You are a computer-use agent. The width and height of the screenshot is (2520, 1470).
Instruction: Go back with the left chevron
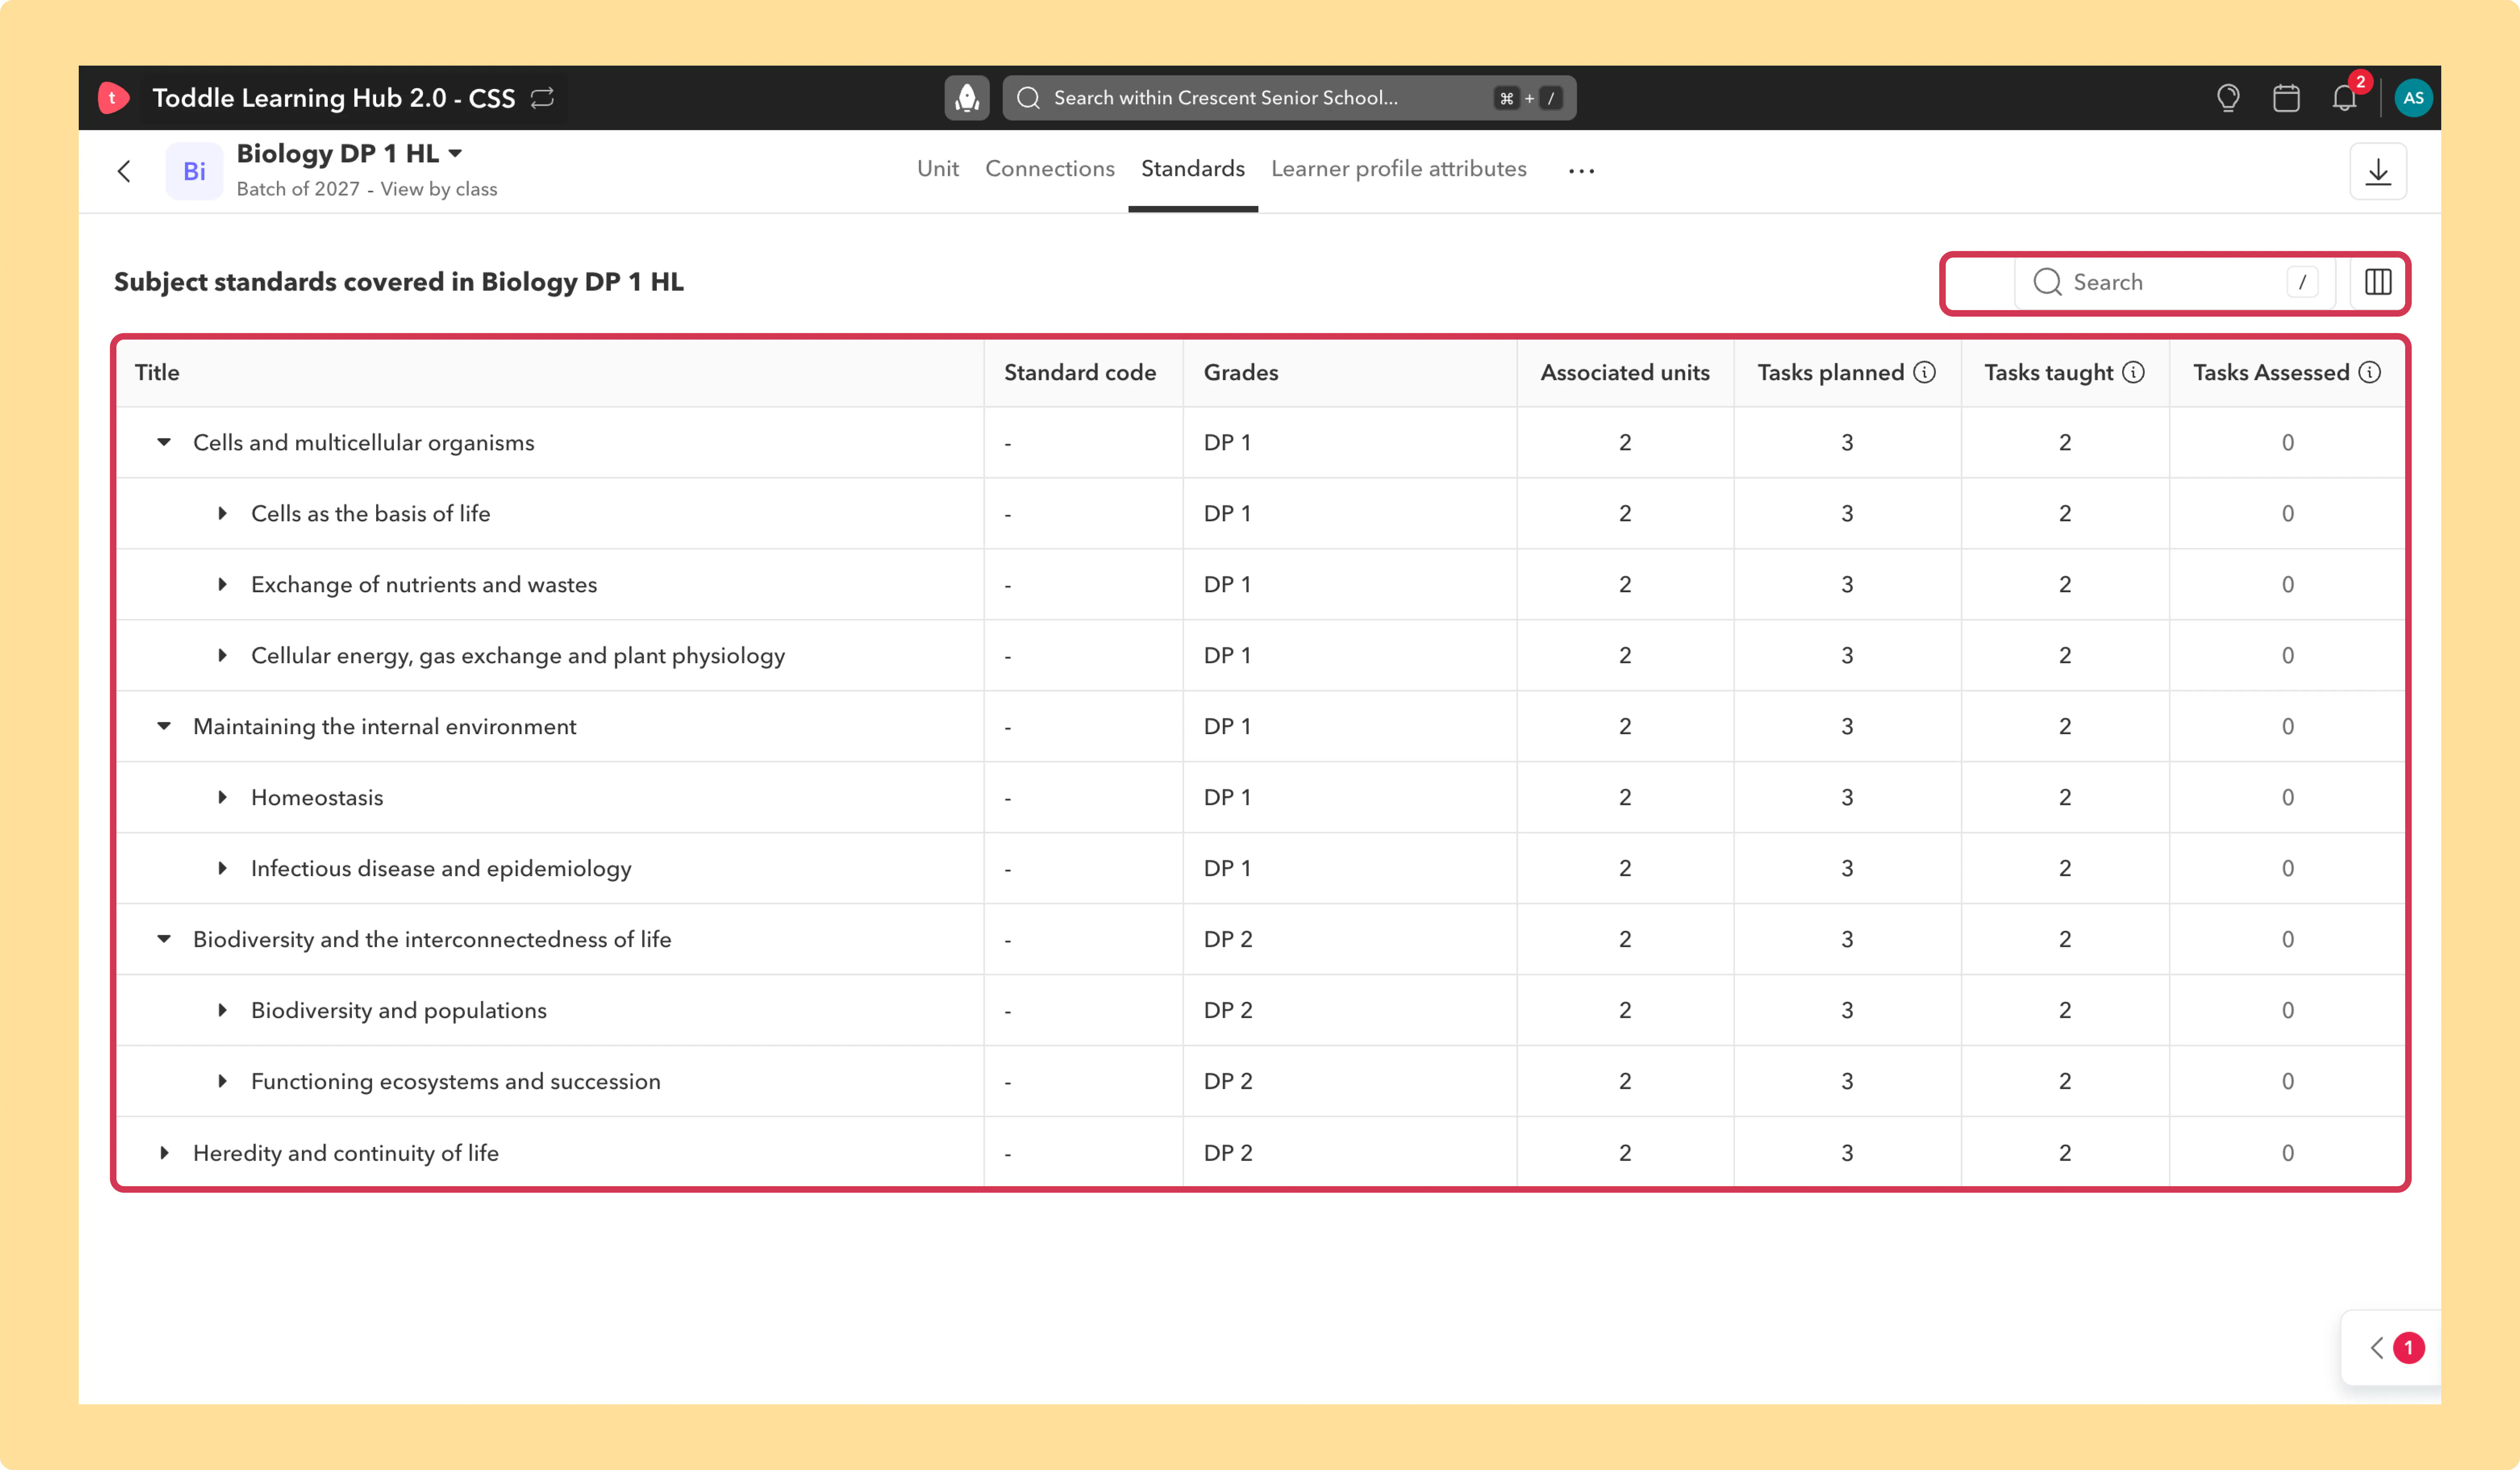(x=124, y=171)
